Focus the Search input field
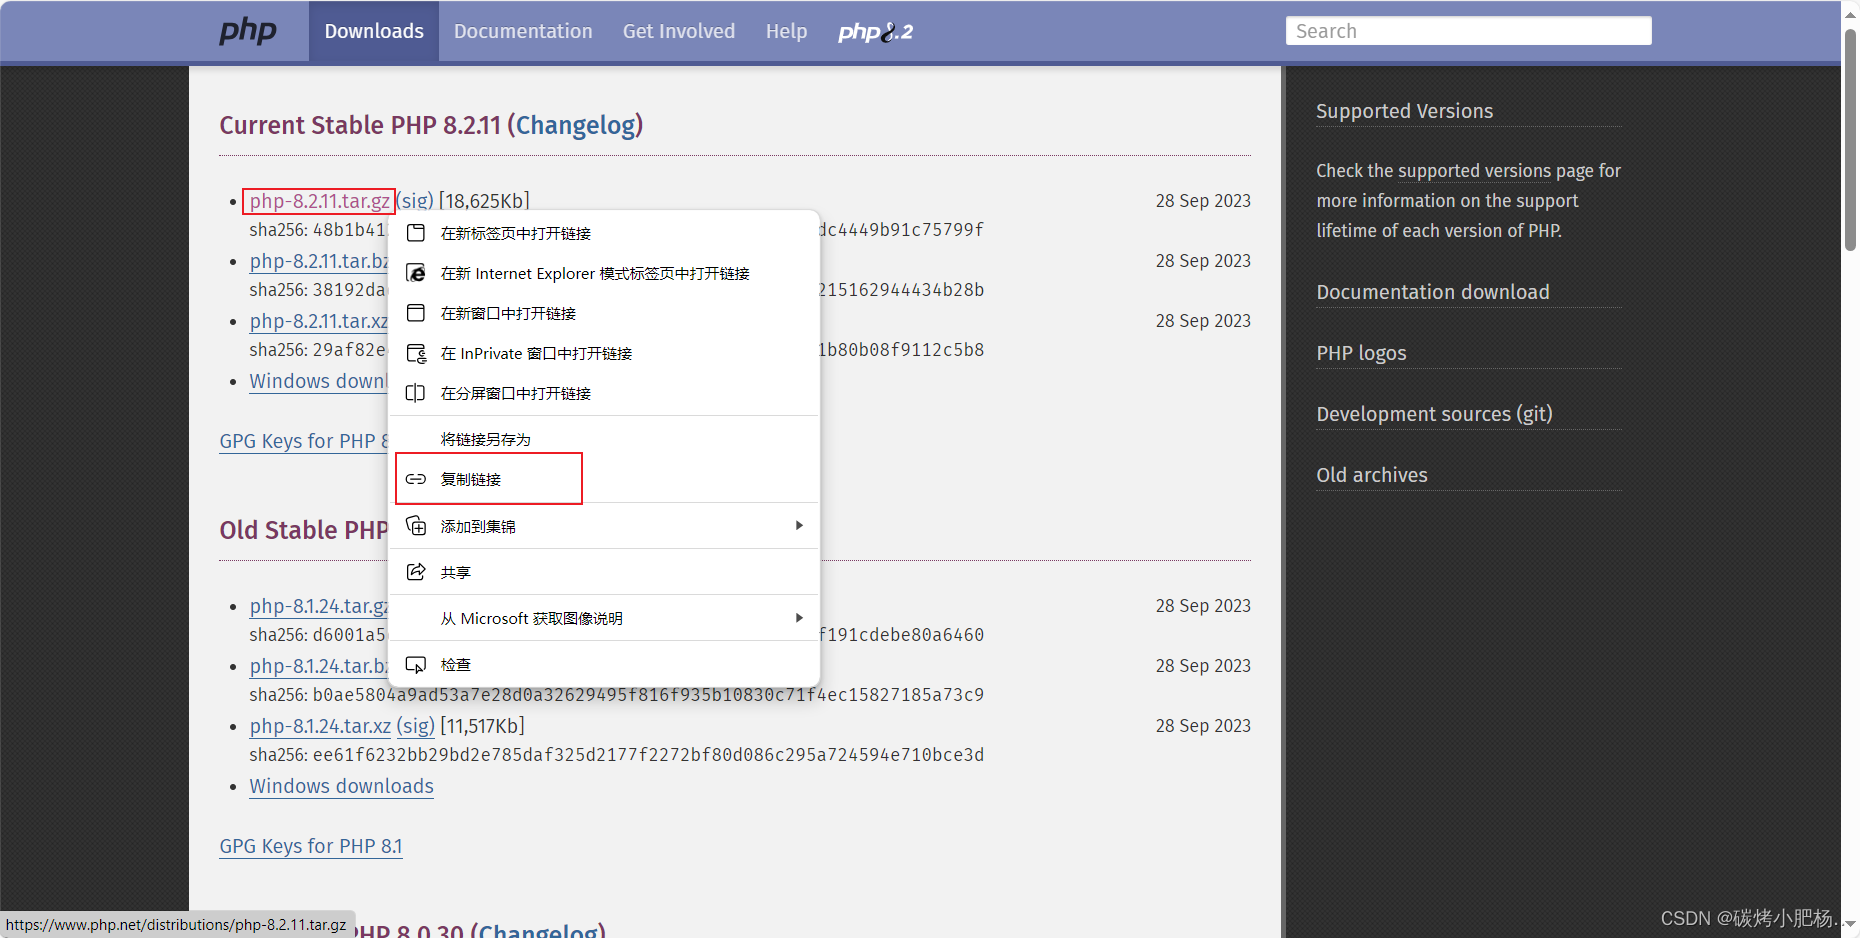The width and height of the screenshot is (1860, 938). click(x=1468, y=31)
